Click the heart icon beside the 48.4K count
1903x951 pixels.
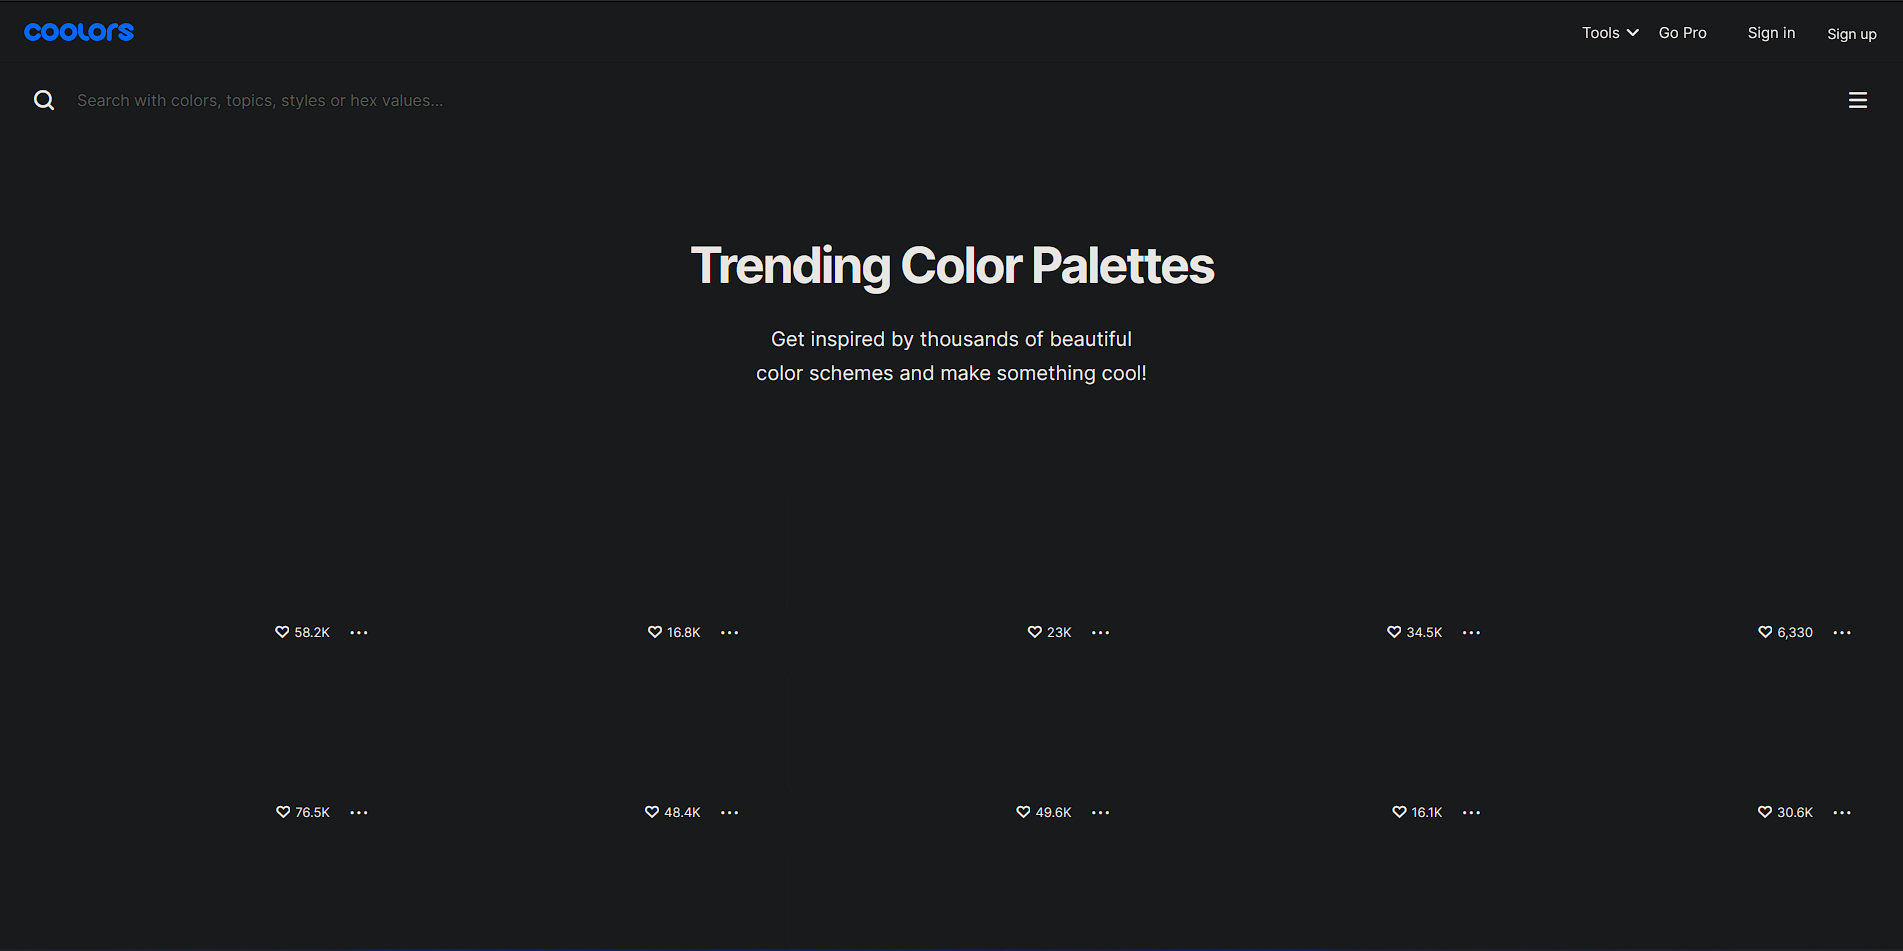[651, 812]
